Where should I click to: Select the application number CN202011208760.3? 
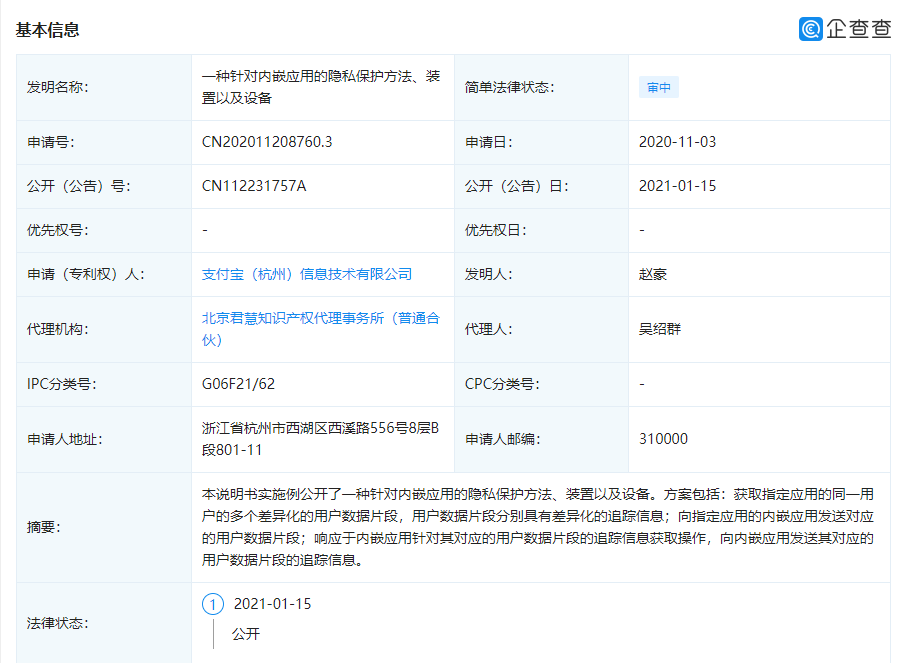click(267, 142)
